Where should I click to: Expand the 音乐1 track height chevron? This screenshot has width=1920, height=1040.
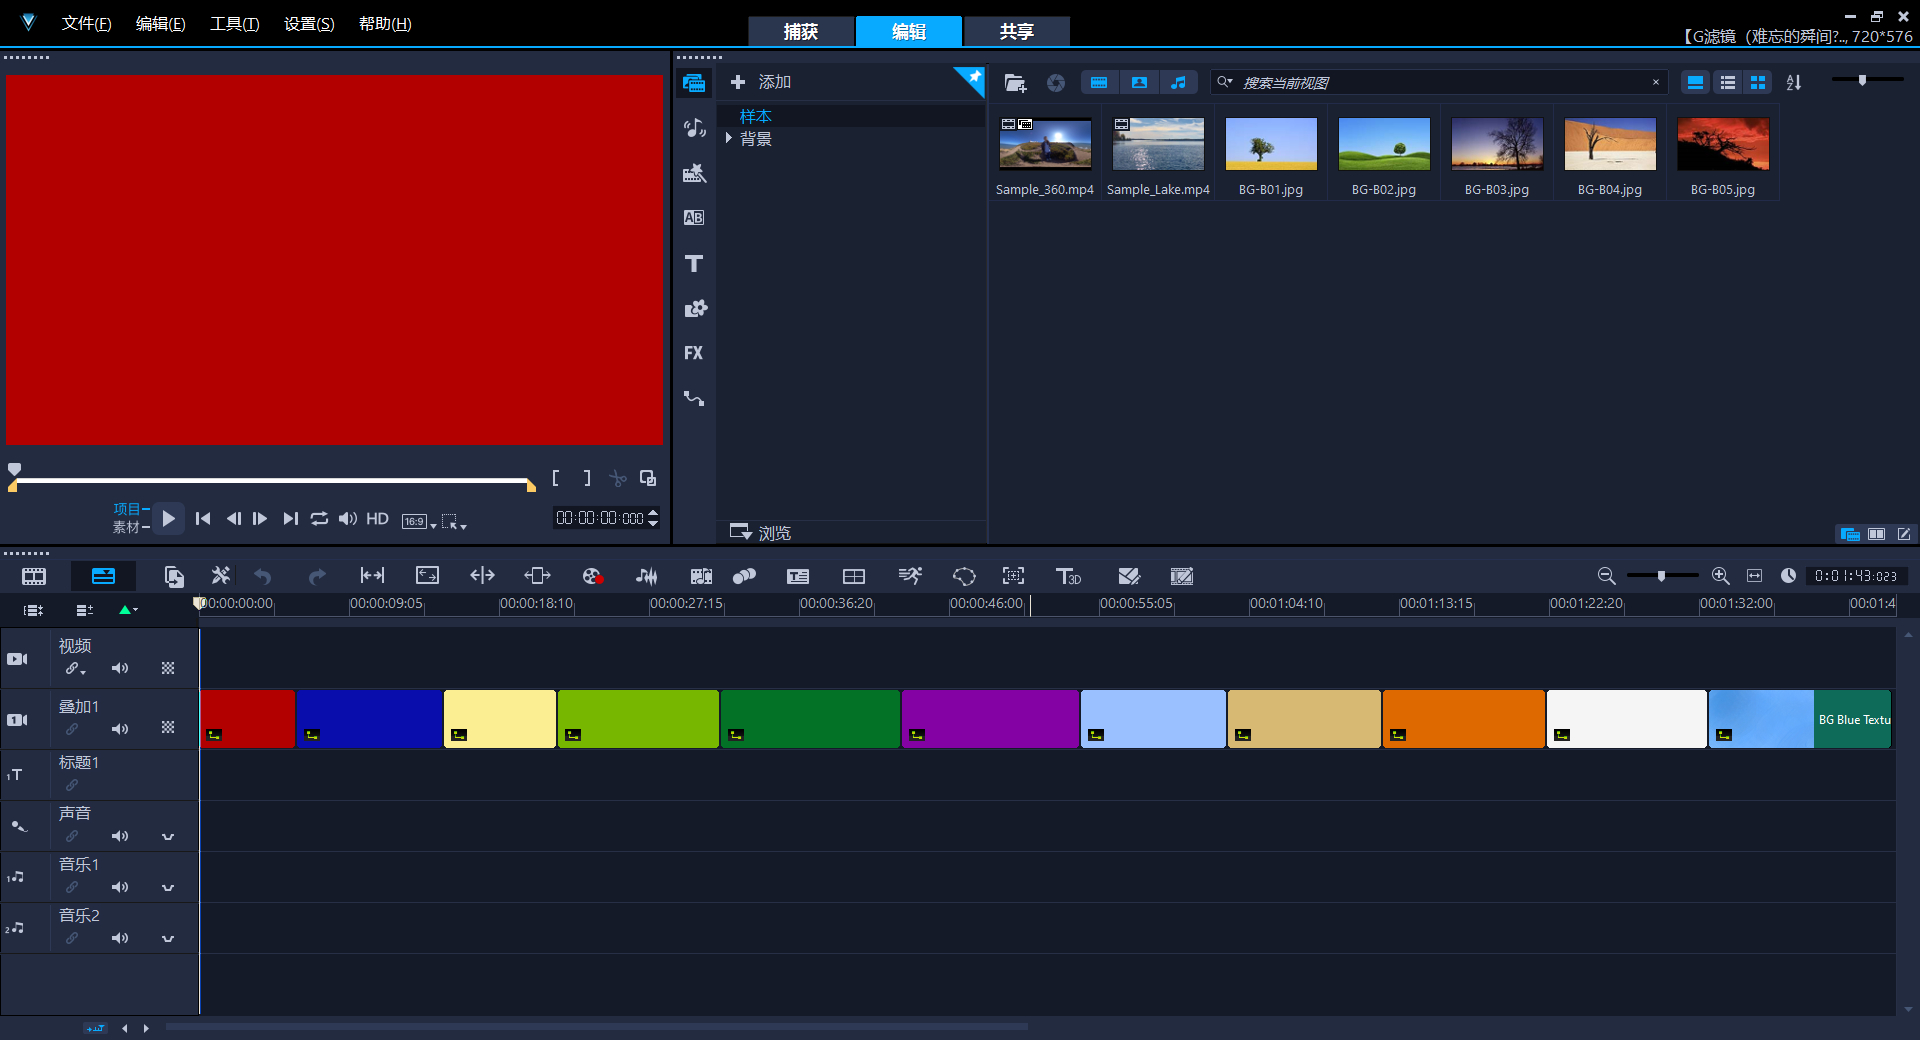coord(168,887)
